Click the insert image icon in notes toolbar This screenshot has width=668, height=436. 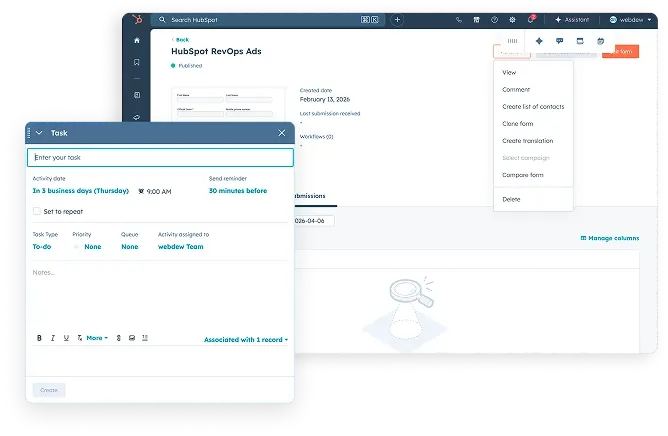tap(132, 338)
